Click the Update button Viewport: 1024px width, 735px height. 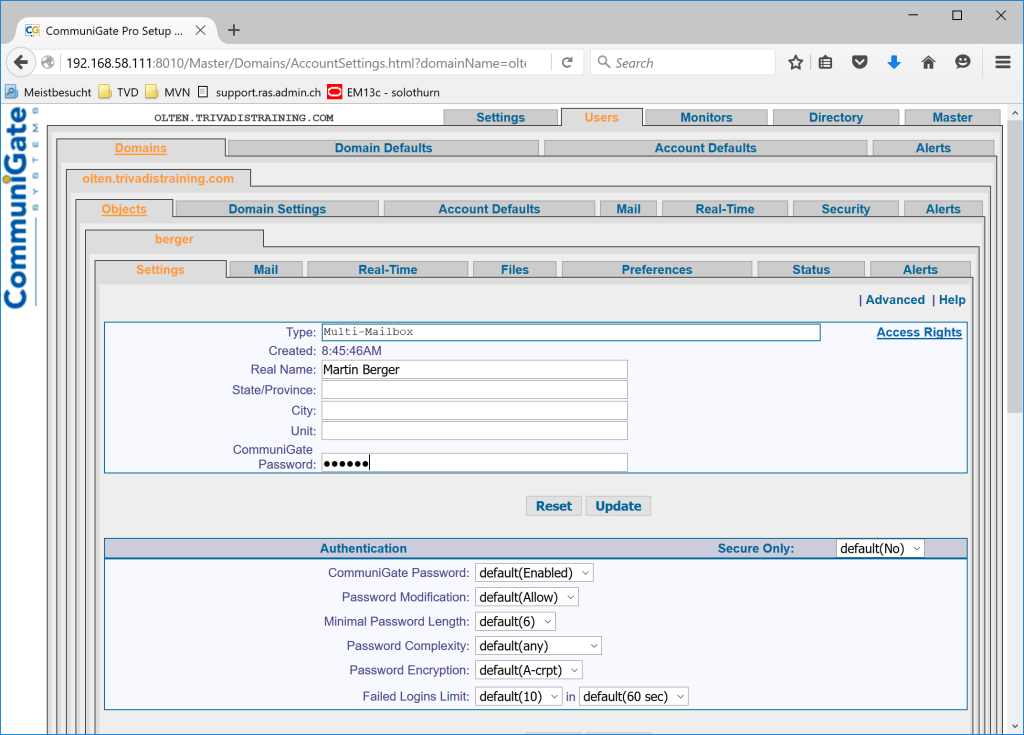point(618,506)
